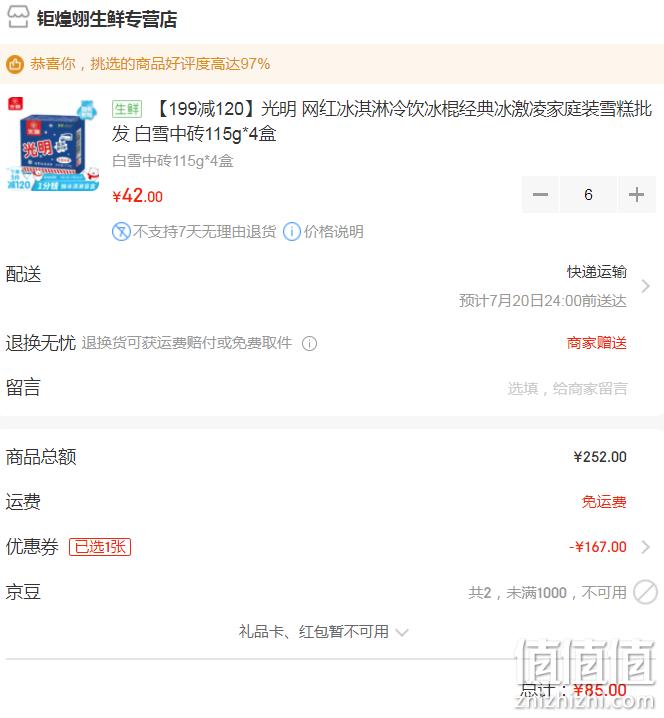
Task: Click the 价格说明 text link
Action: tap(333, 232)
